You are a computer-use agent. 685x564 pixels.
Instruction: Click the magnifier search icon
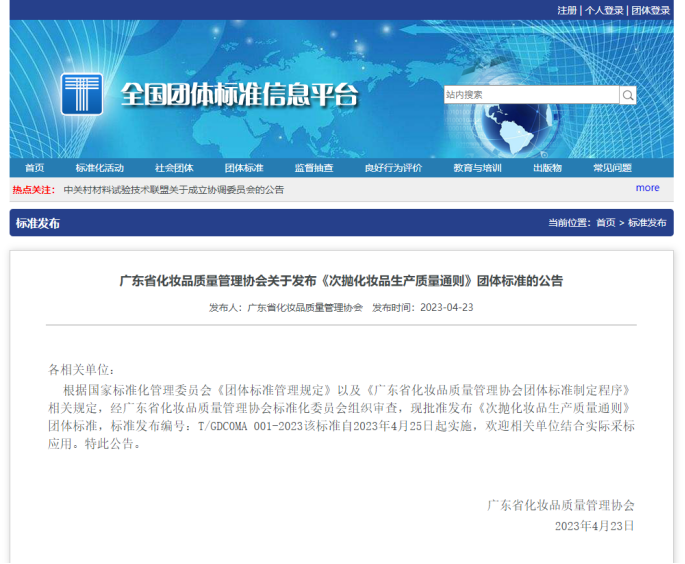point(628,95)
